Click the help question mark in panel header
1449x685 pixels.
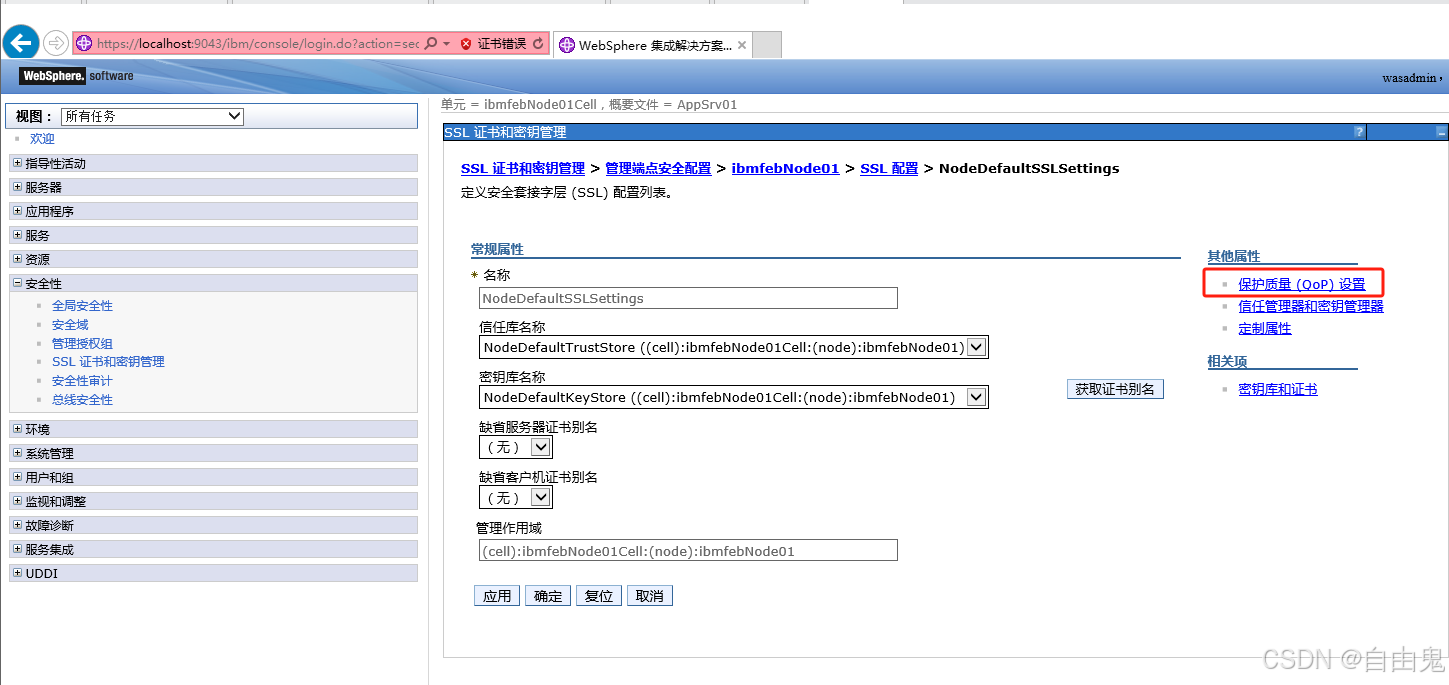pos(1359,132)
